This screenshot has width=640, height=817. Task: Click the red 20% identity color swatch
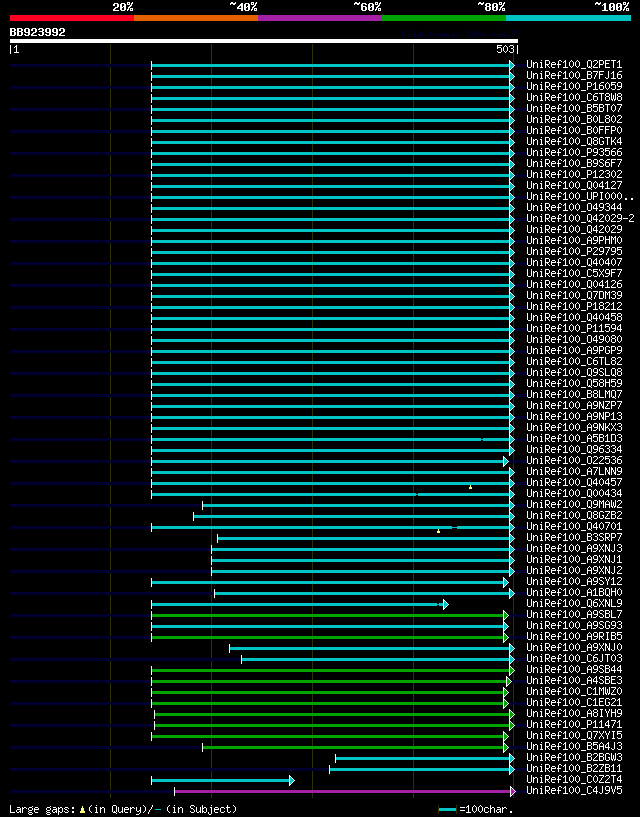(x=72, y=18)
